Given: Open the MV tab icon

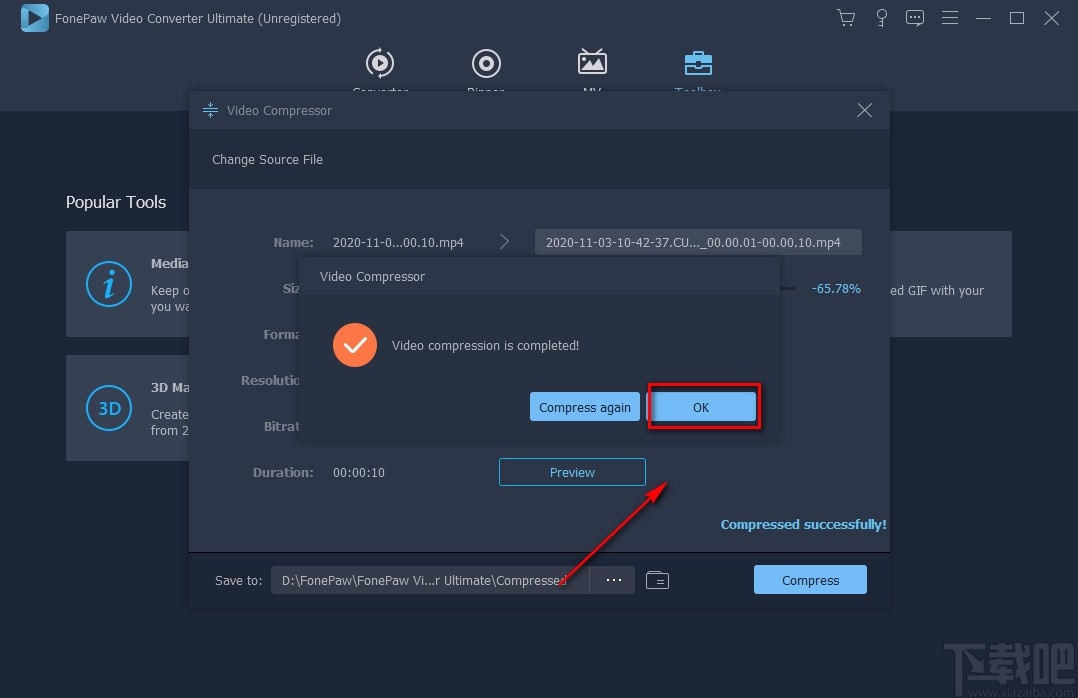Looking at the screenshot, I should pyautogui.click(x=592, y=63).
